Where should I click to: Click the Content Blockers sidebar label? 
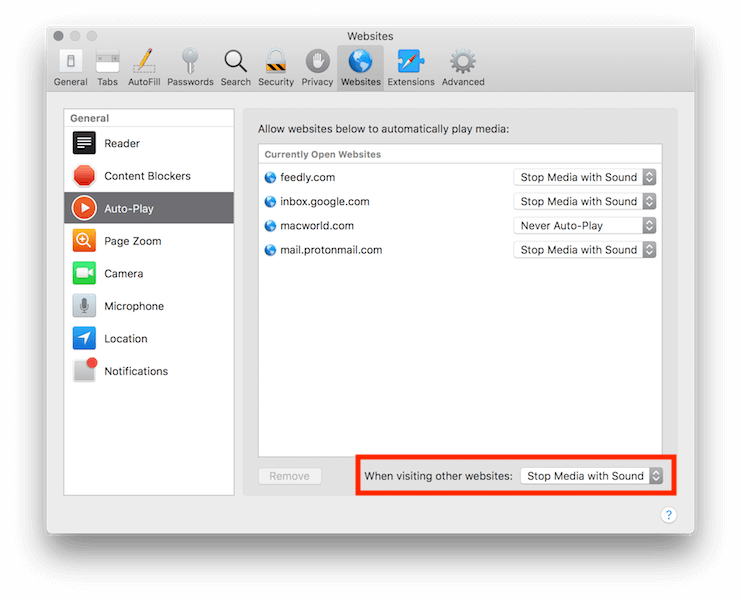147,176
